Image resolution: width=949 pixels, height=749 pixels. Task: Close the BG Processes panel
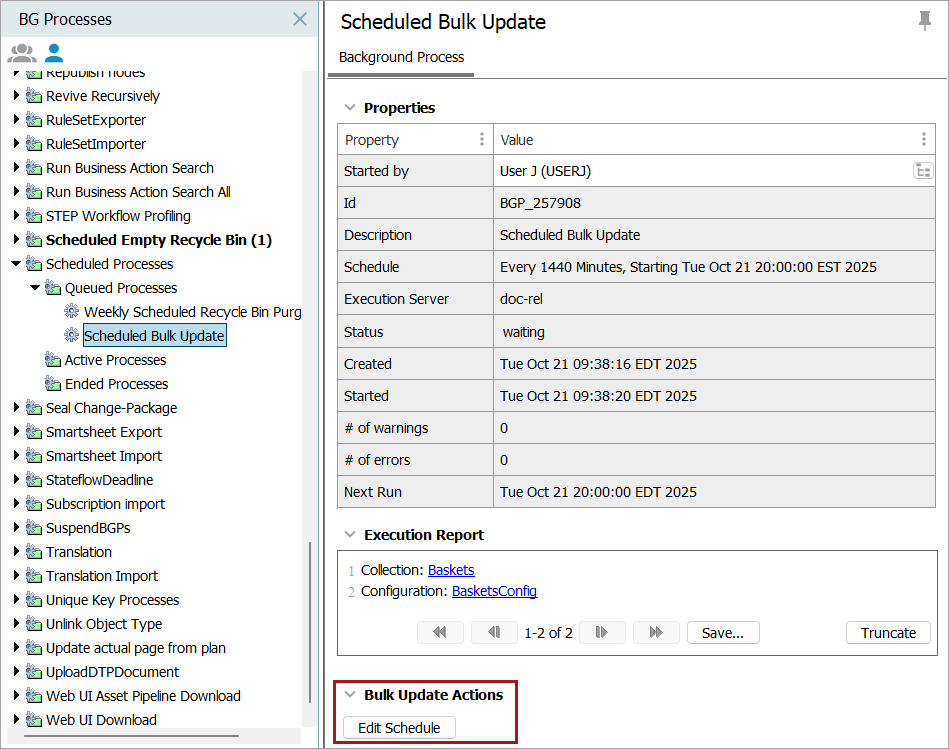[299, 19]
